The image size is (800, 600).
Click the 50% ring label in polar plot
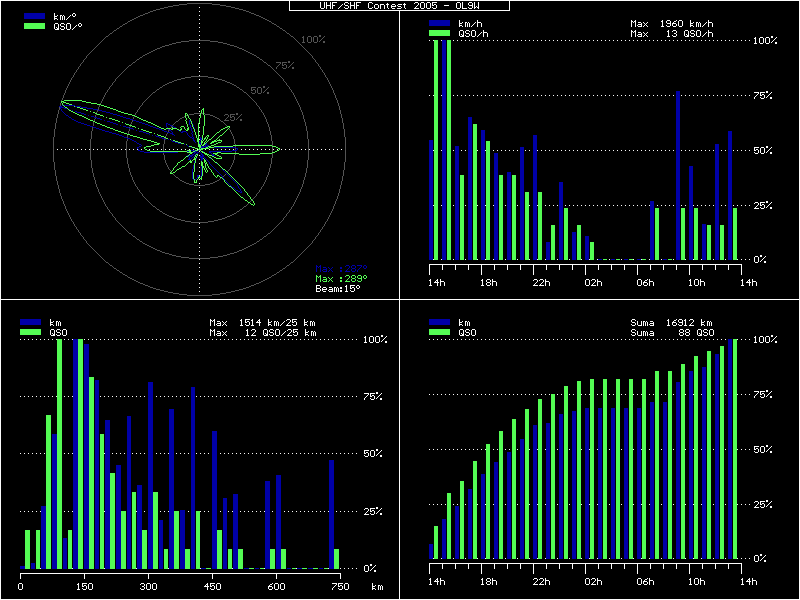(x=260, y=91)
